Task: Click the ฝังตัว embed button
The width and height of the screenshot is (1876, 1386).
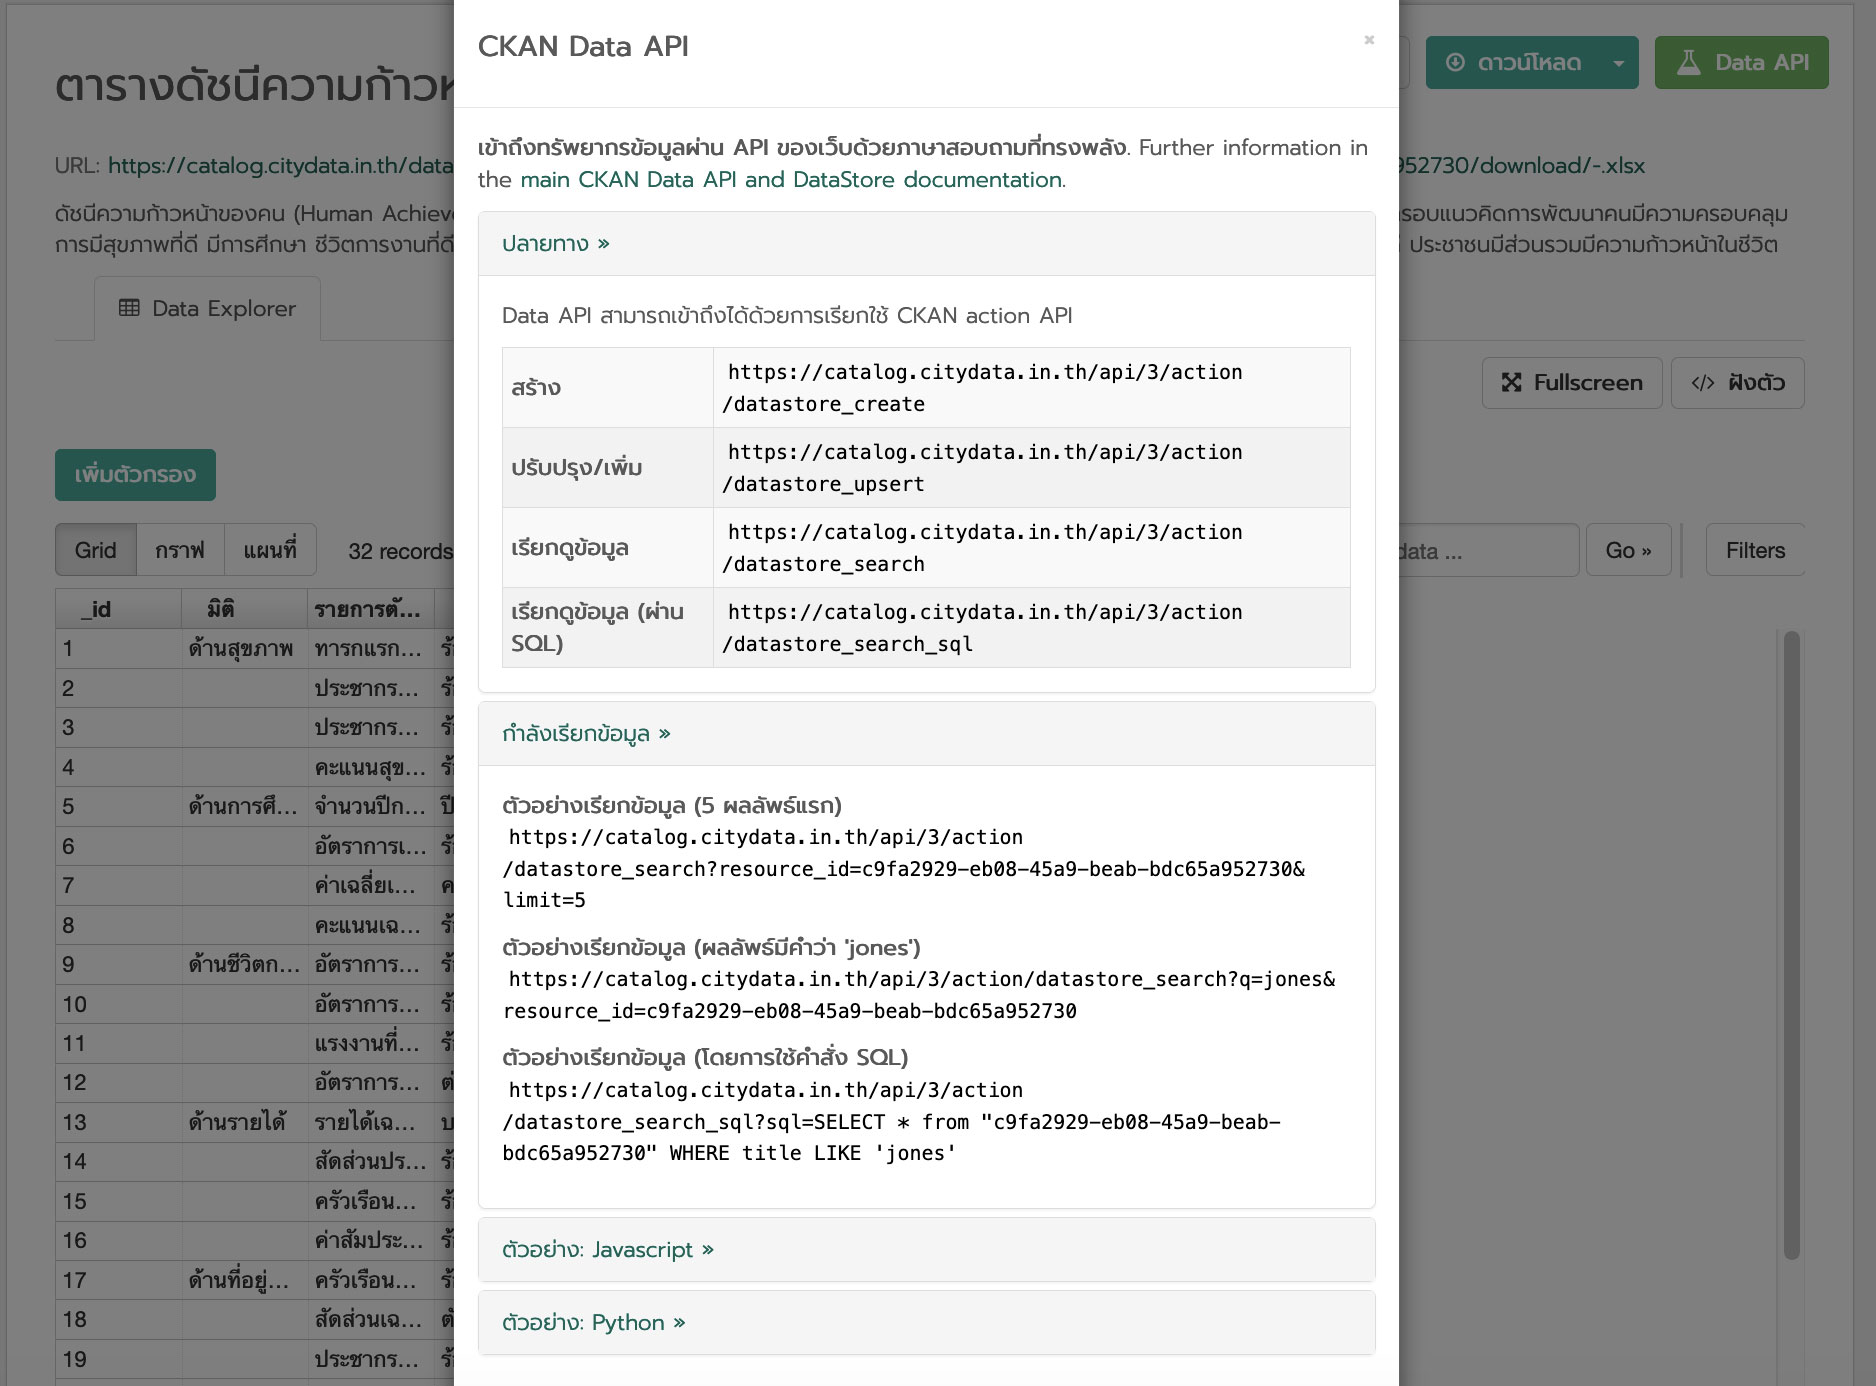Action: click(1738, 383)
